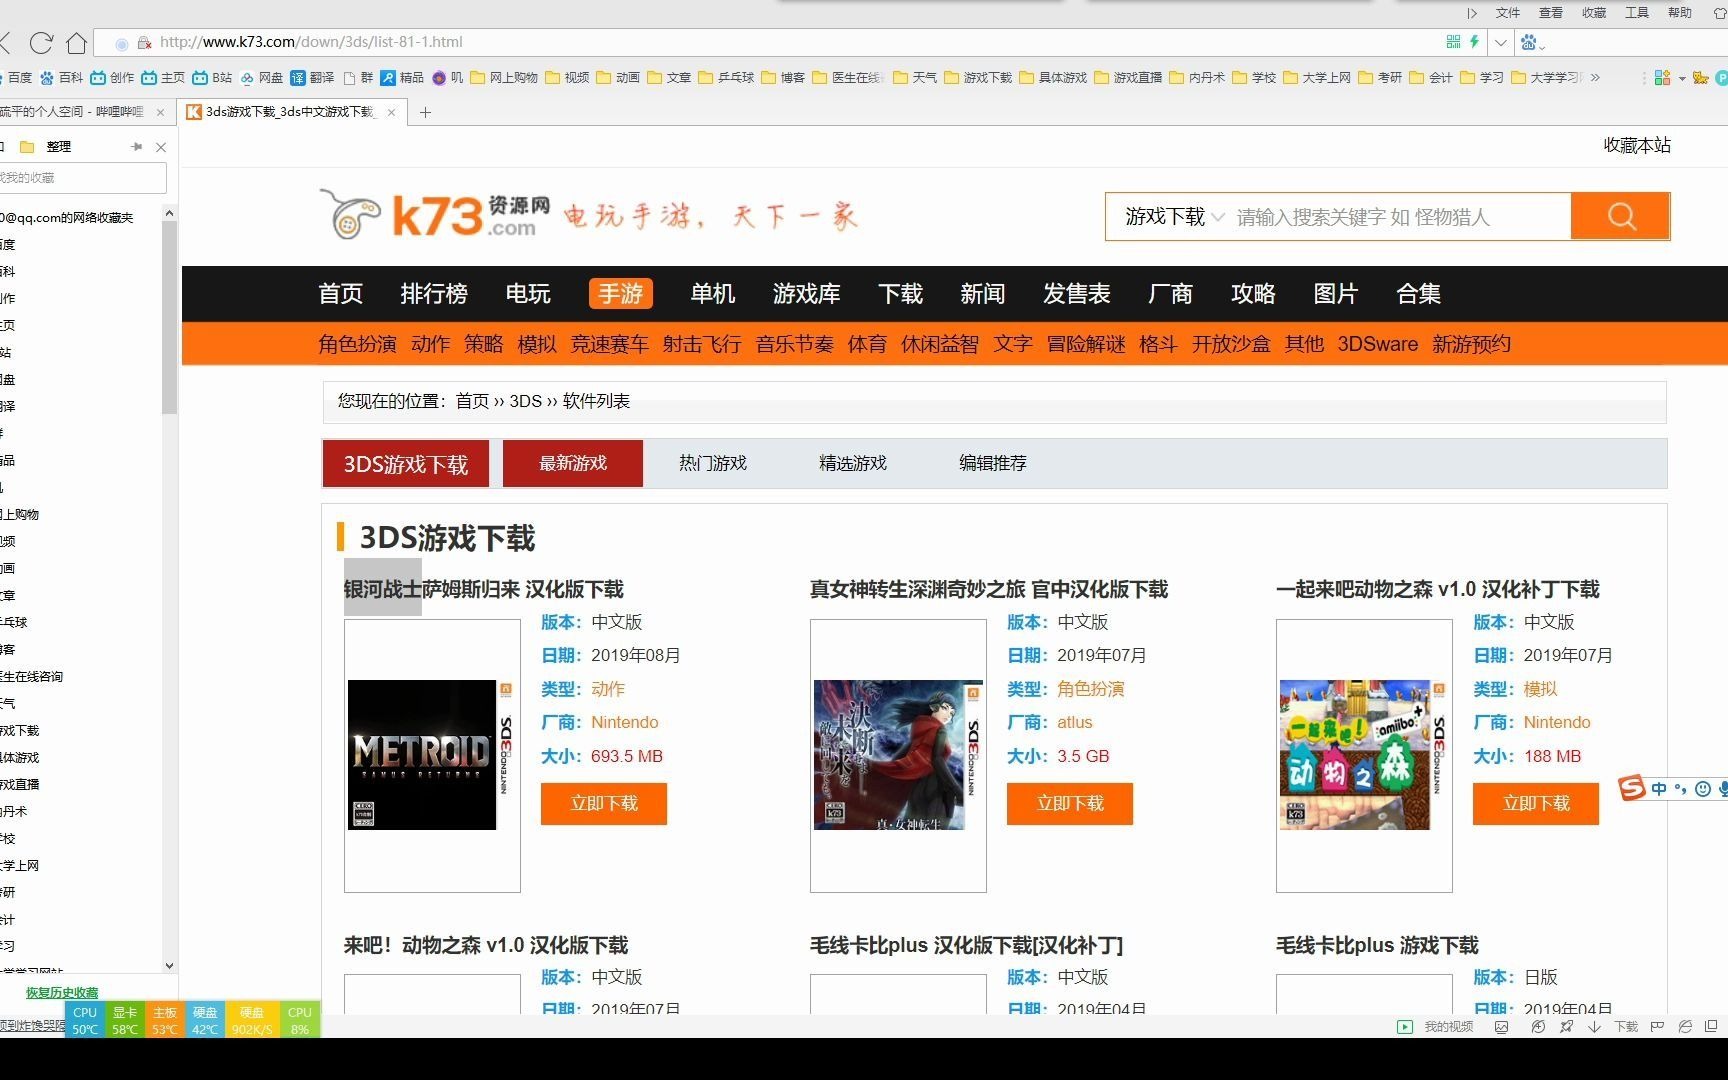Show more bookmarks with the double chevron
The image size is (1728, 1080).
(1595, 77)
